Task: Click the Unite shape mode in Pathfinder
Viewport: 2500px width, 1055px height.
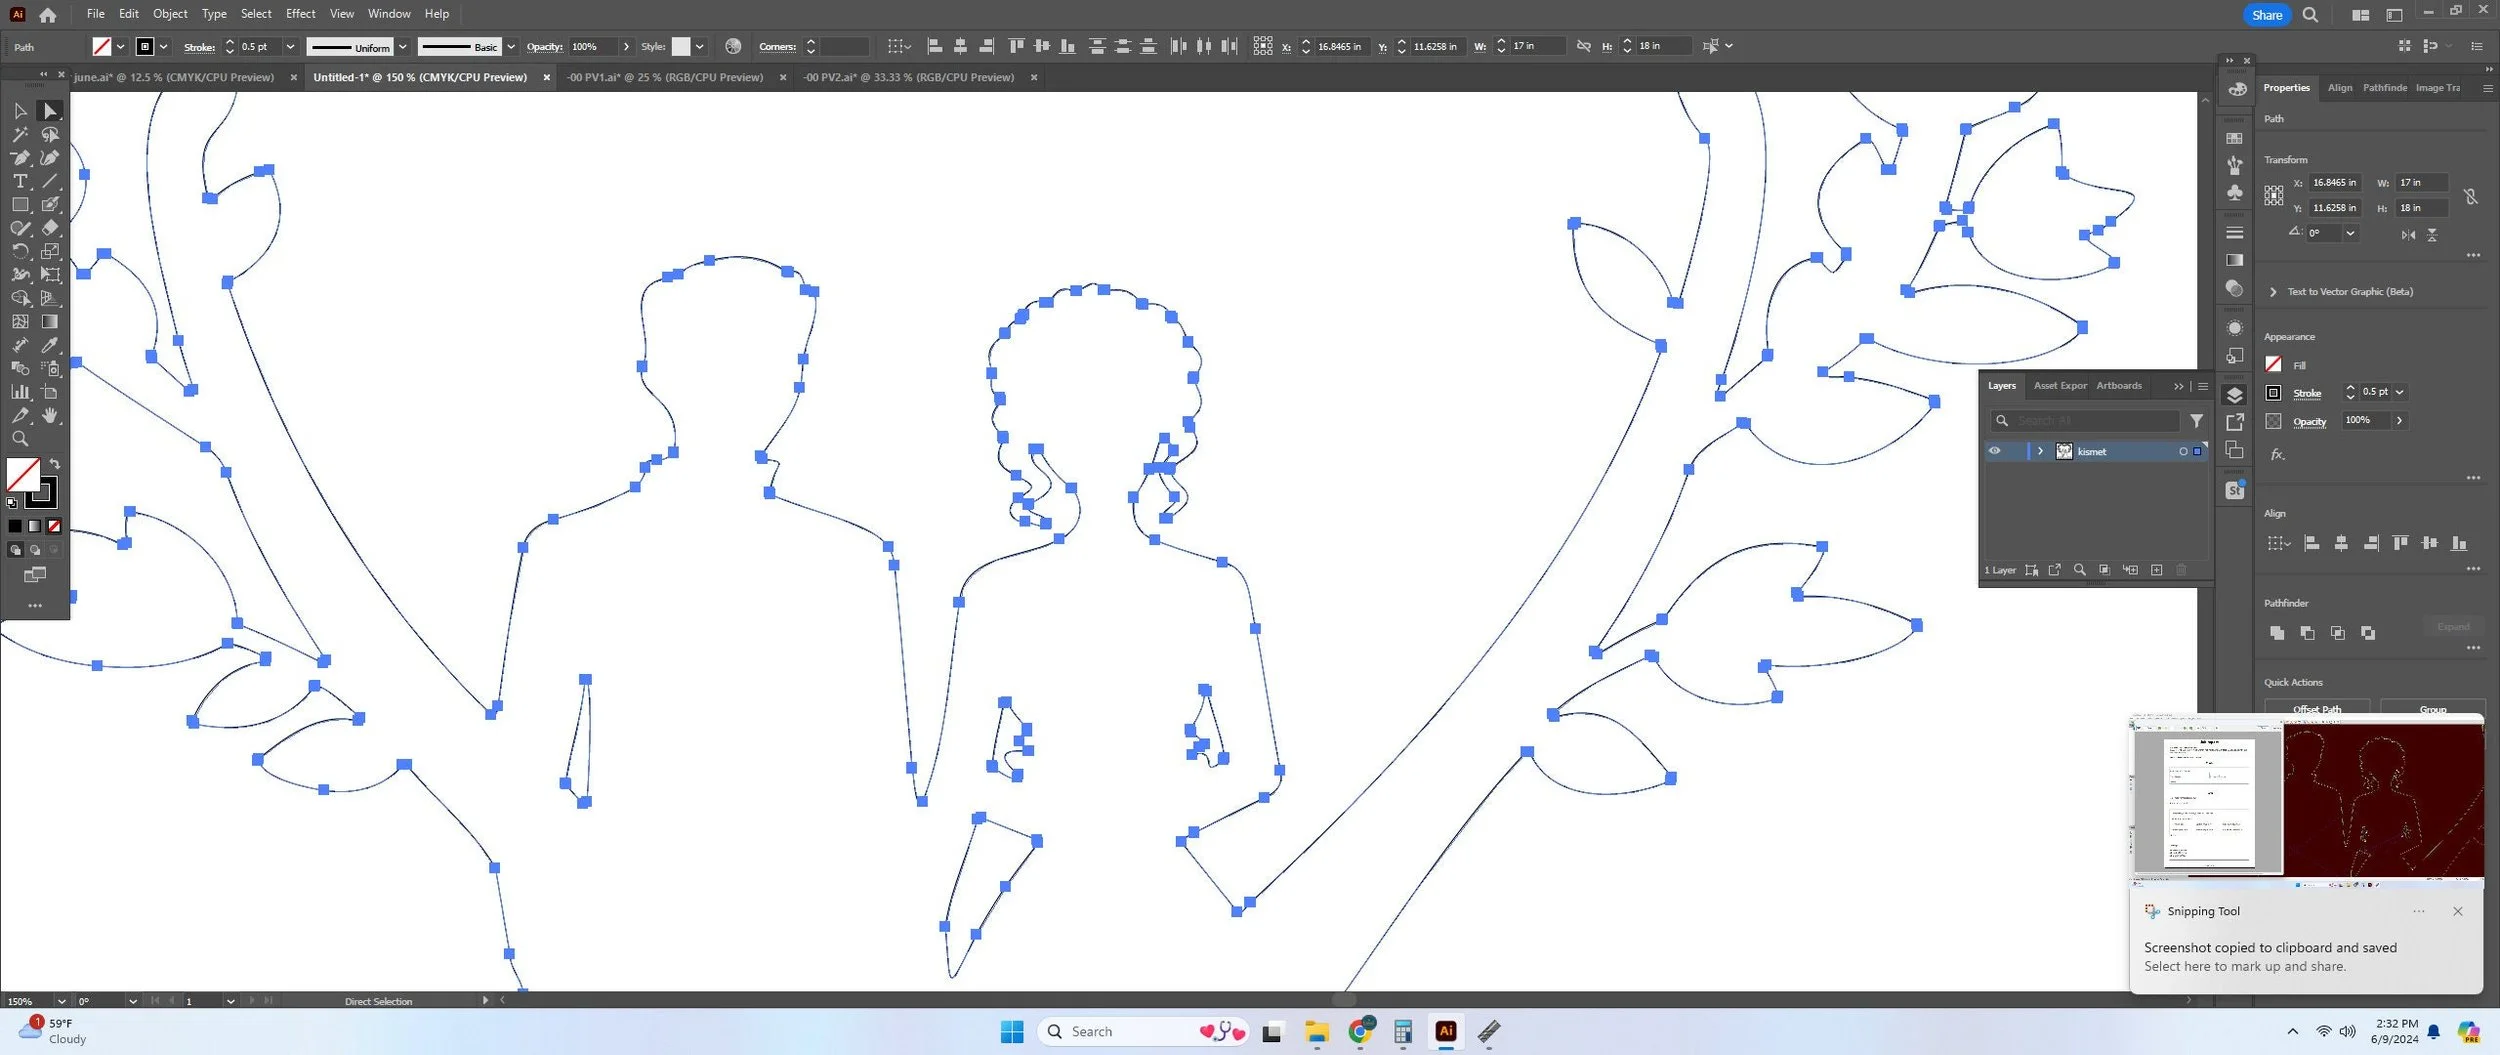Action: pos(2277,632)
